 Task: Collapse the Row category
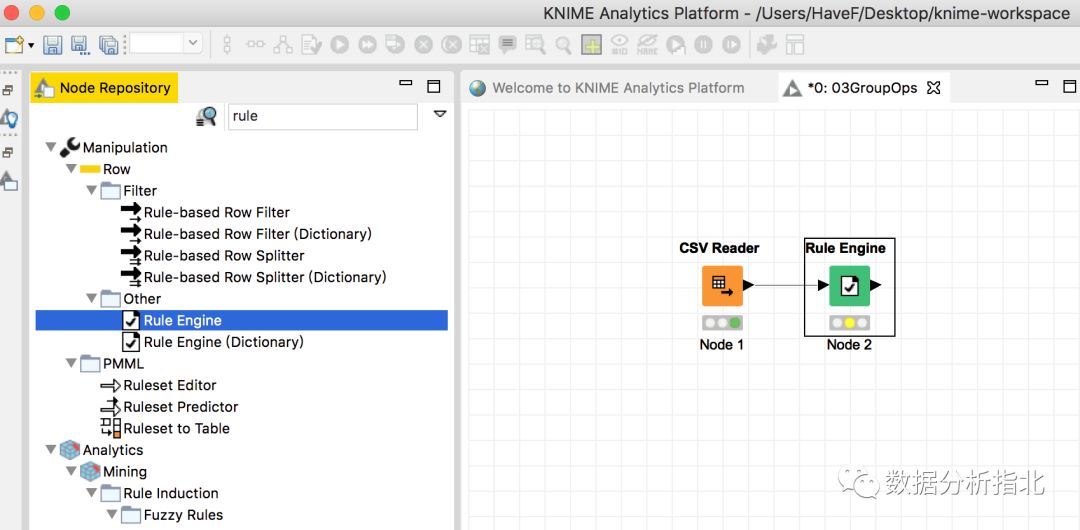pos(71,169)
